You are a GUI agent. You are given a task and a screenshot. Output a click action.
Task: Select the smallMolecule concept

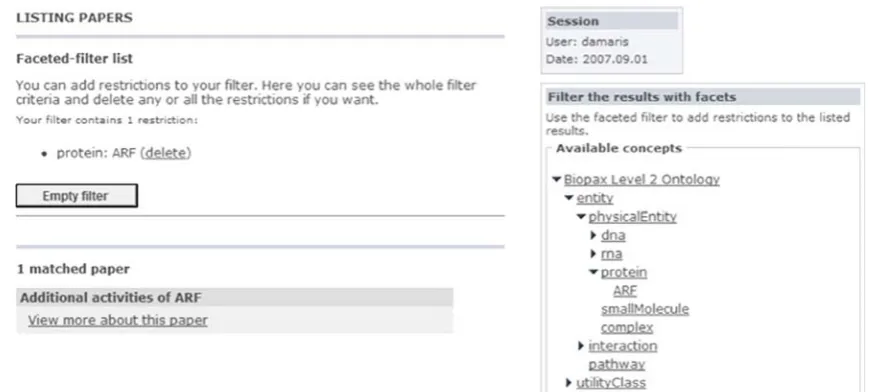[645, 309]
